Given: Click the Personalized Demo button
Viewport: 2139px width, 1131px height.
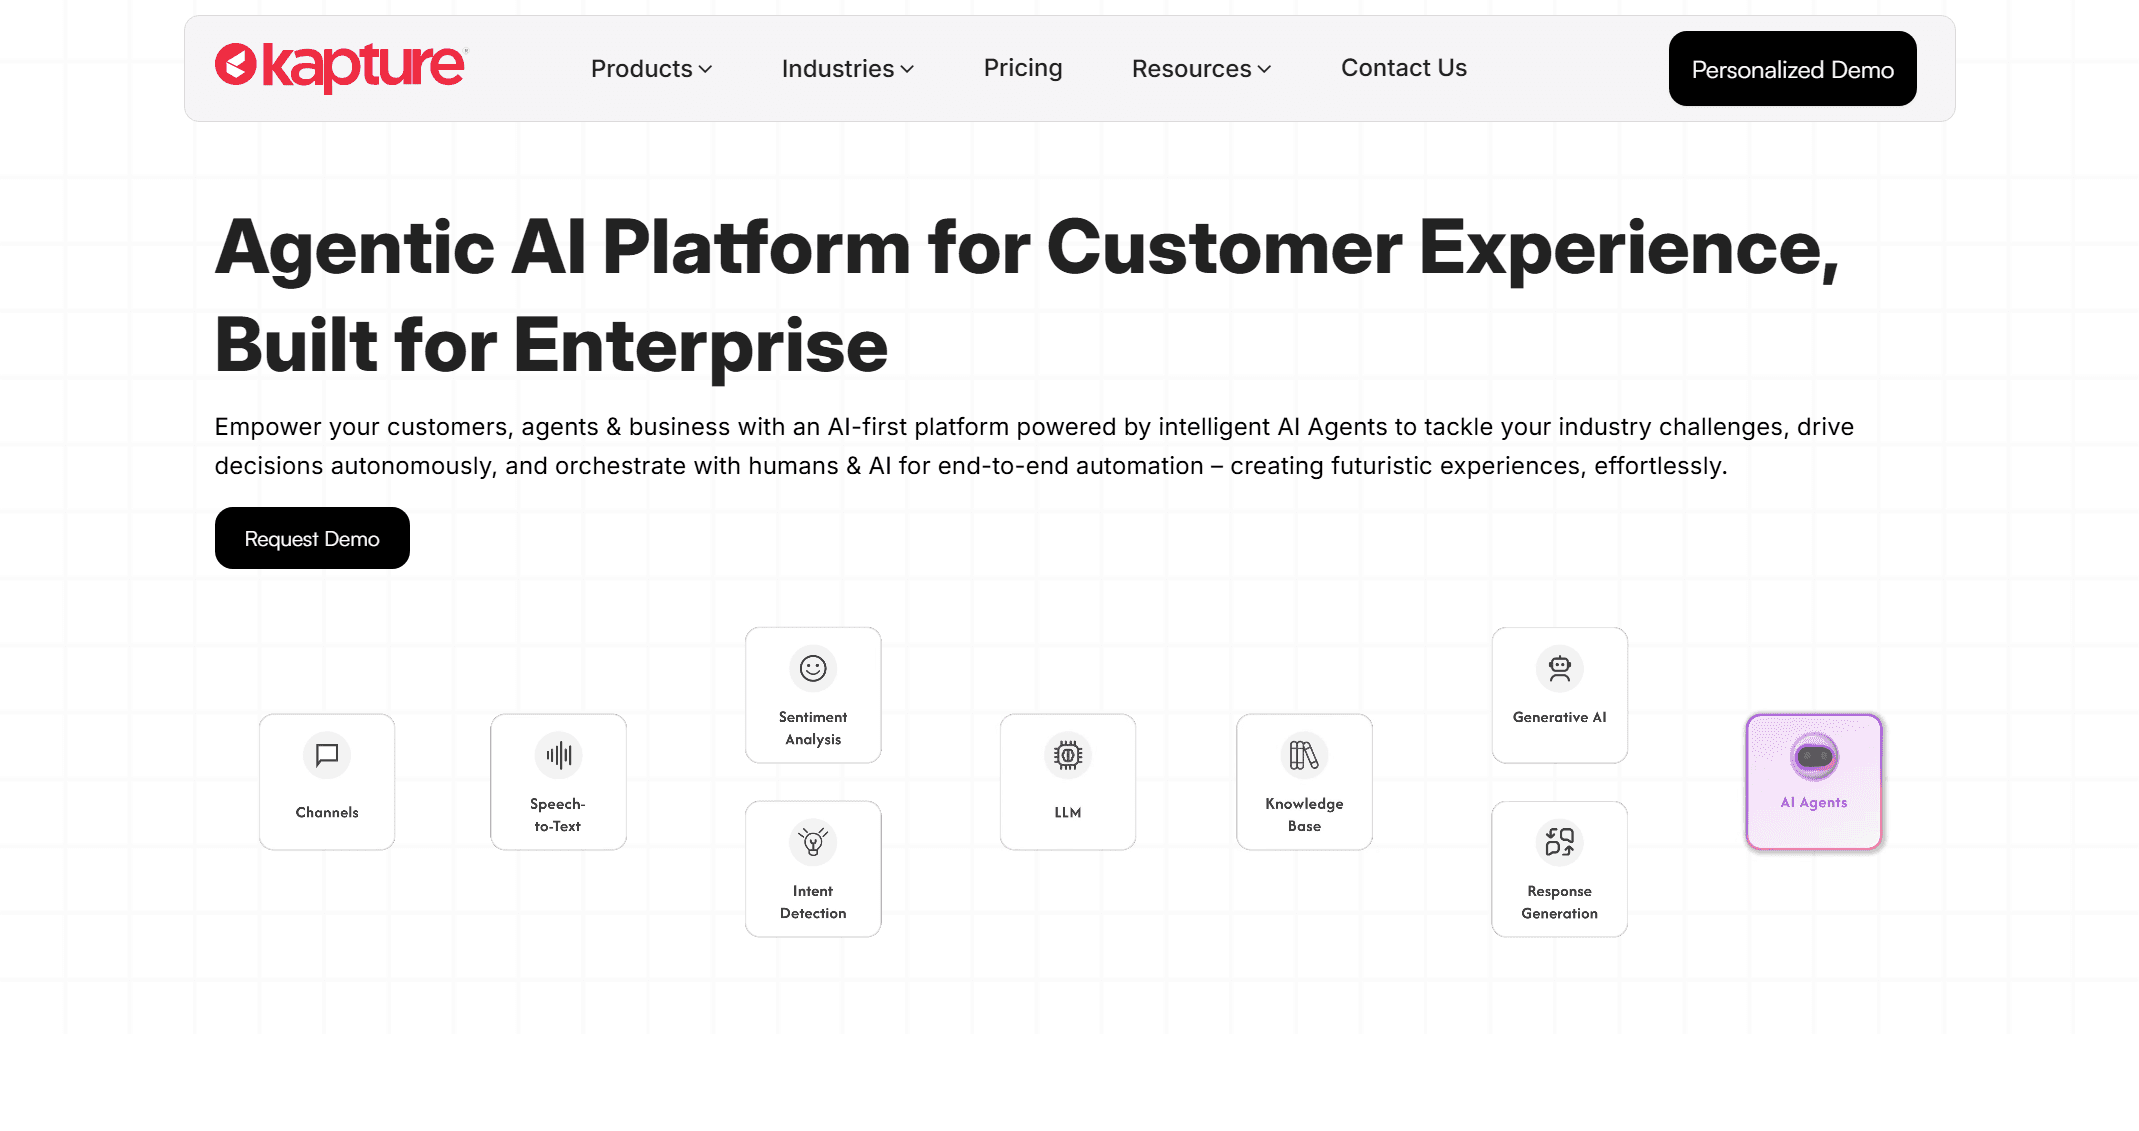Looking at the screenshot, I should click(1792, 69).
